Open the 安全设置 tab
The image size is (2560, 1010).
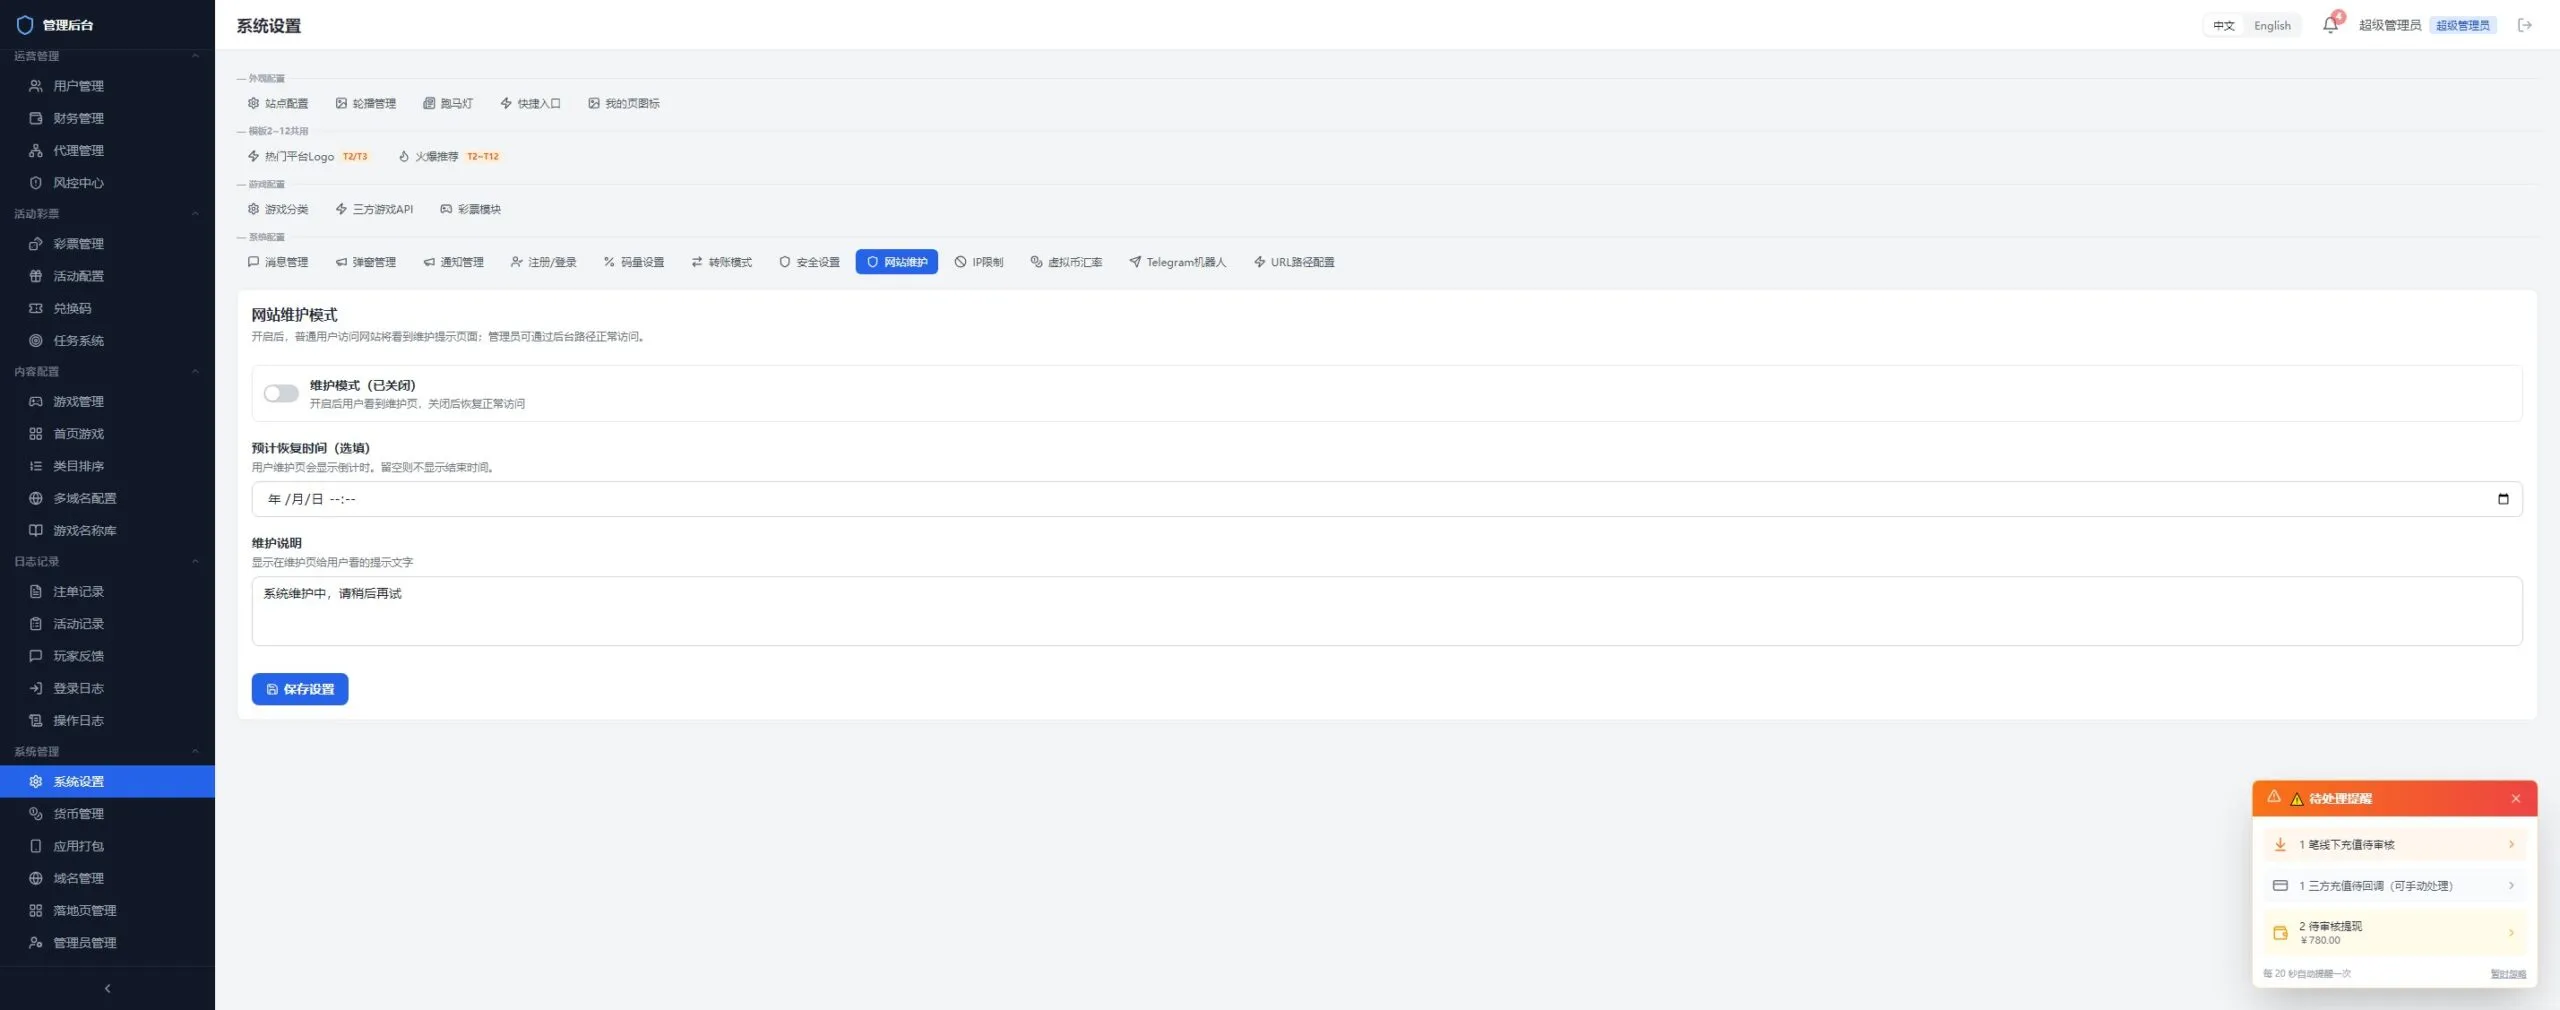[809, 262]
